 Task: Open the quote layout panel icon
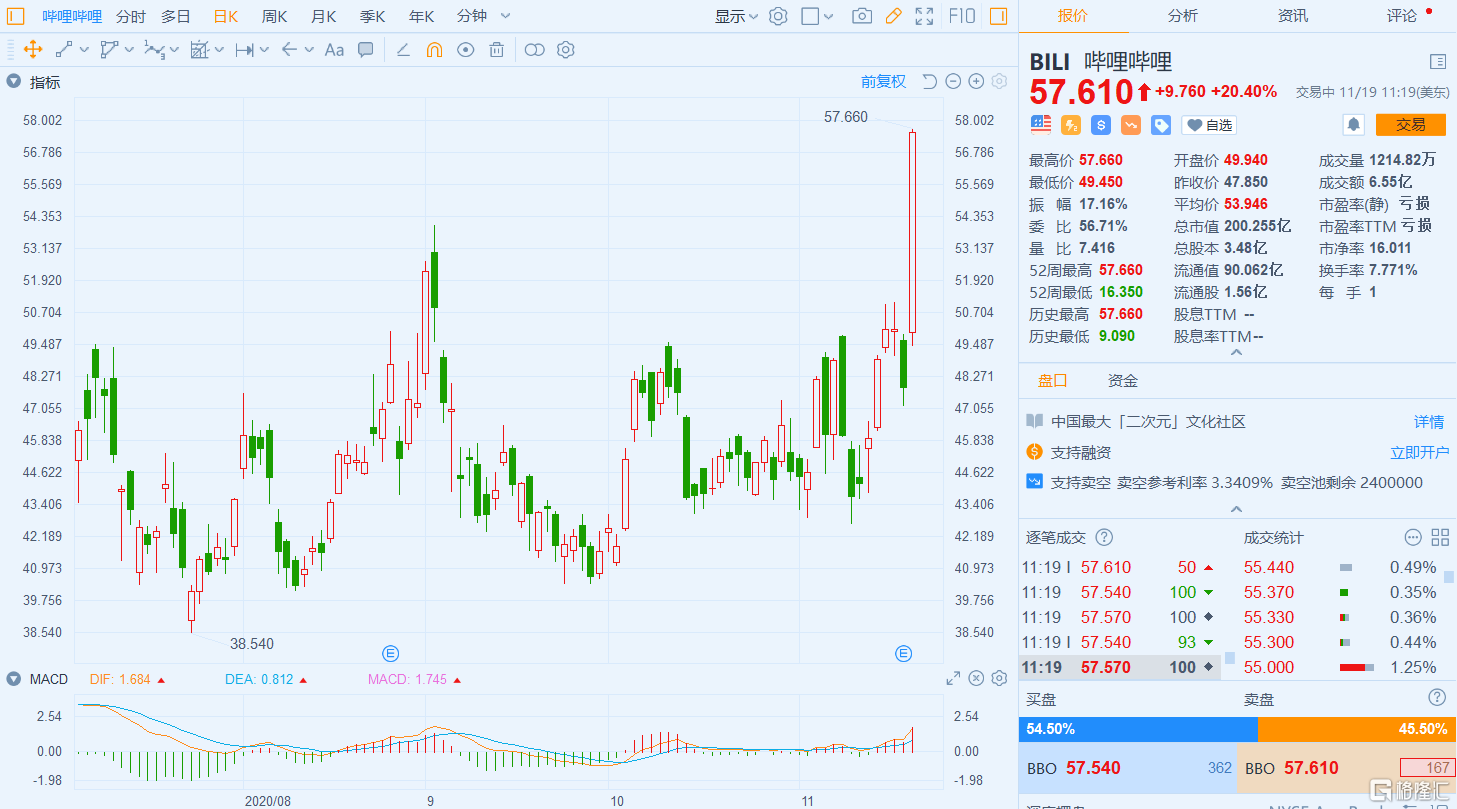coord(1438,62)
